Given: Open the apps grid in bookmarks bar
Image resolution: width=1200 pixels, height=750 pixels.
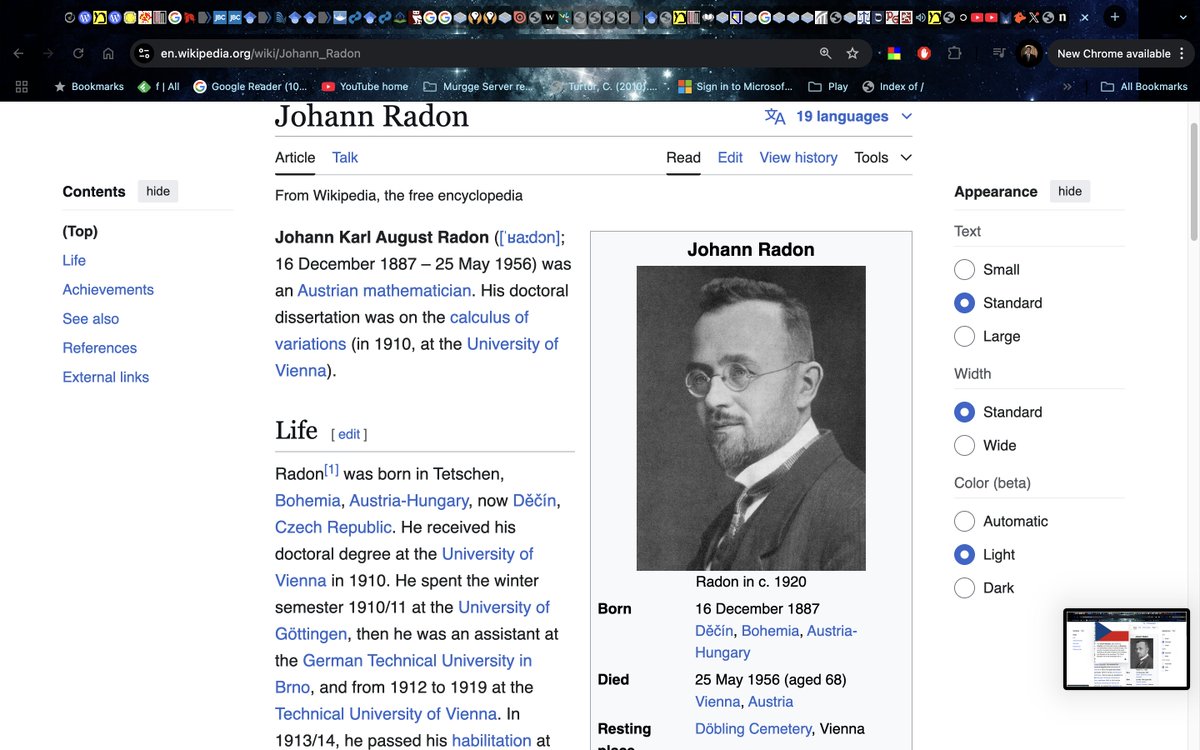Looking at the screenshot, I should 22,86.
